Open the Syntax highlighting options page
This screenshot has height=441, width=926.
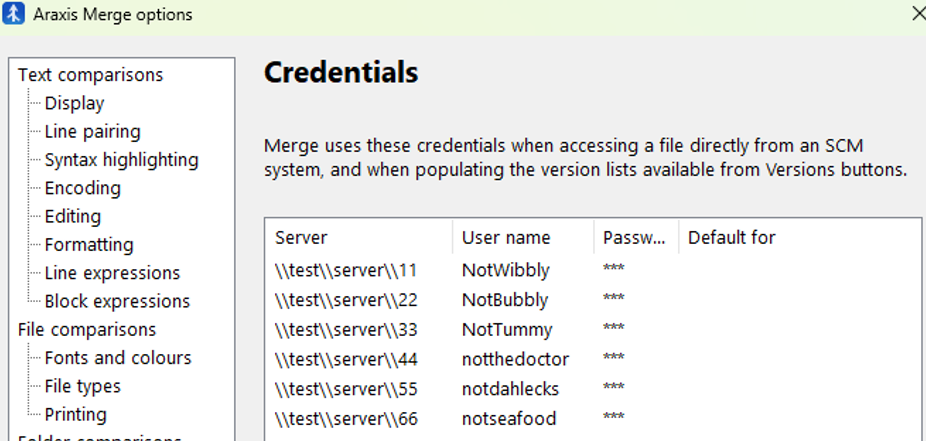122,160
